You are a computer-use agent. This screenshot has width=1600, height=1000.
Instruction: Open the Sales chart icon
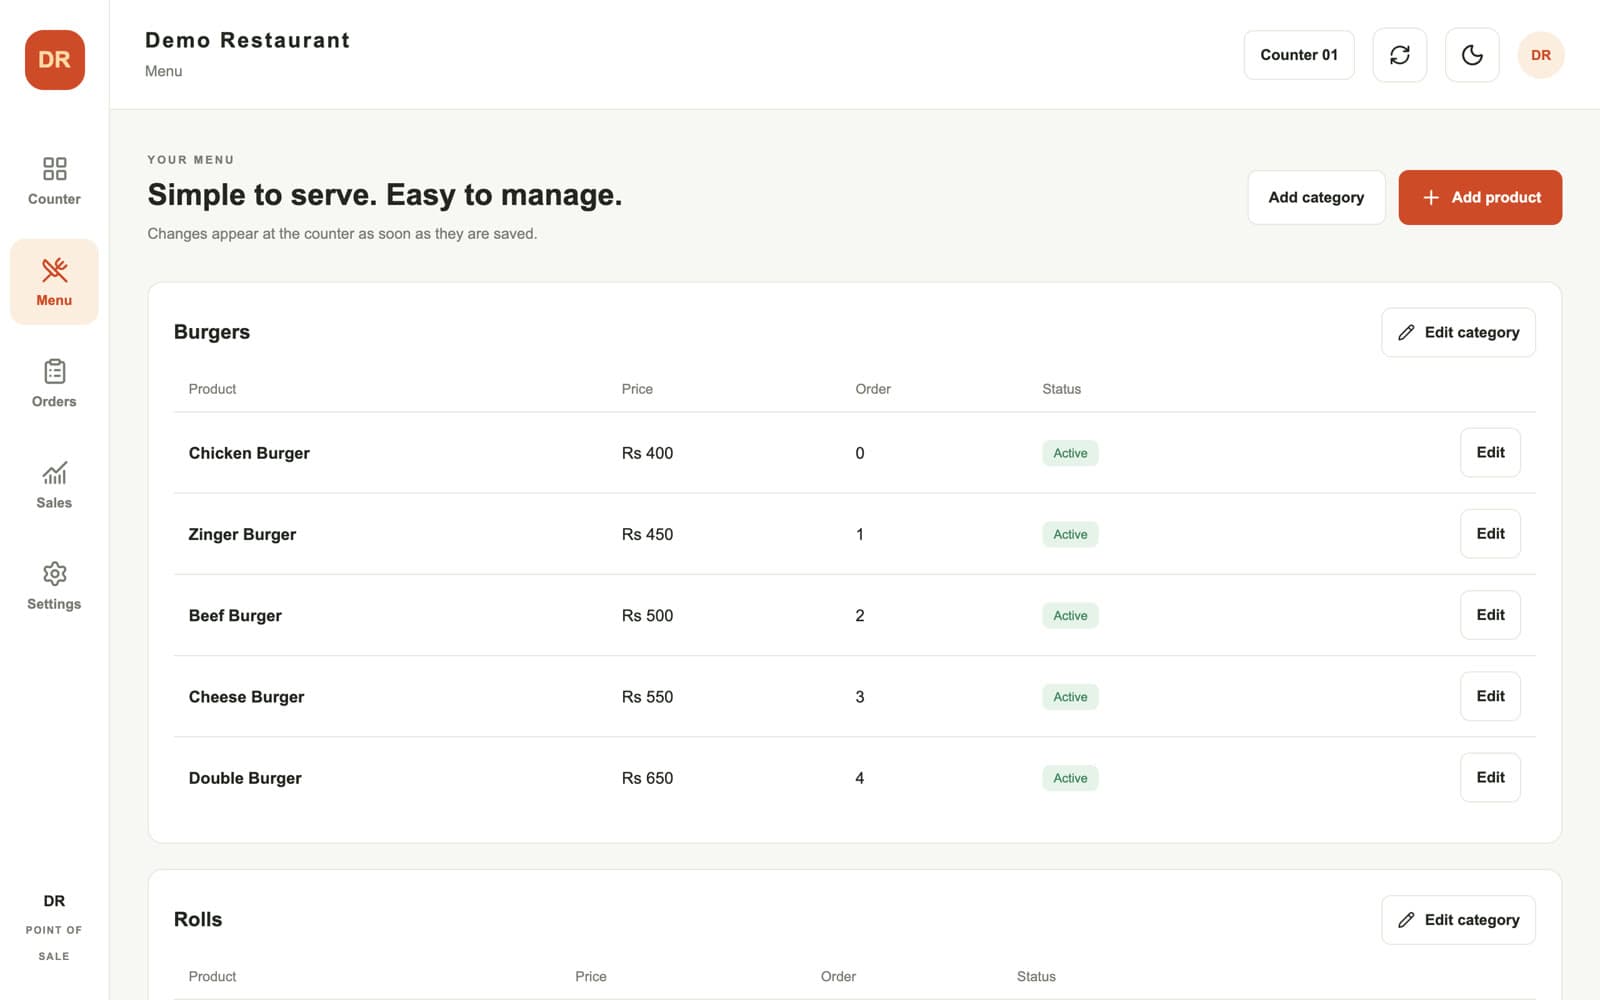54,472
